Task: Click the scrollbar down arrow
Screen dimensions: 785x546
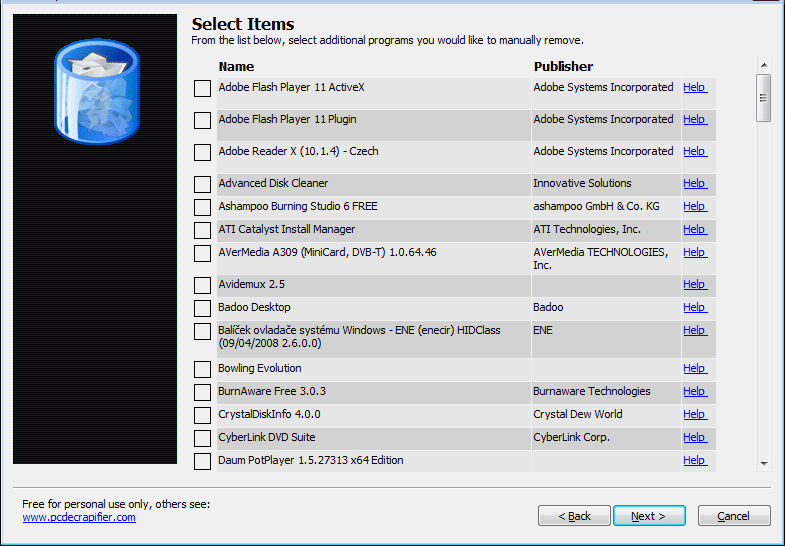Action: [763, 463]
